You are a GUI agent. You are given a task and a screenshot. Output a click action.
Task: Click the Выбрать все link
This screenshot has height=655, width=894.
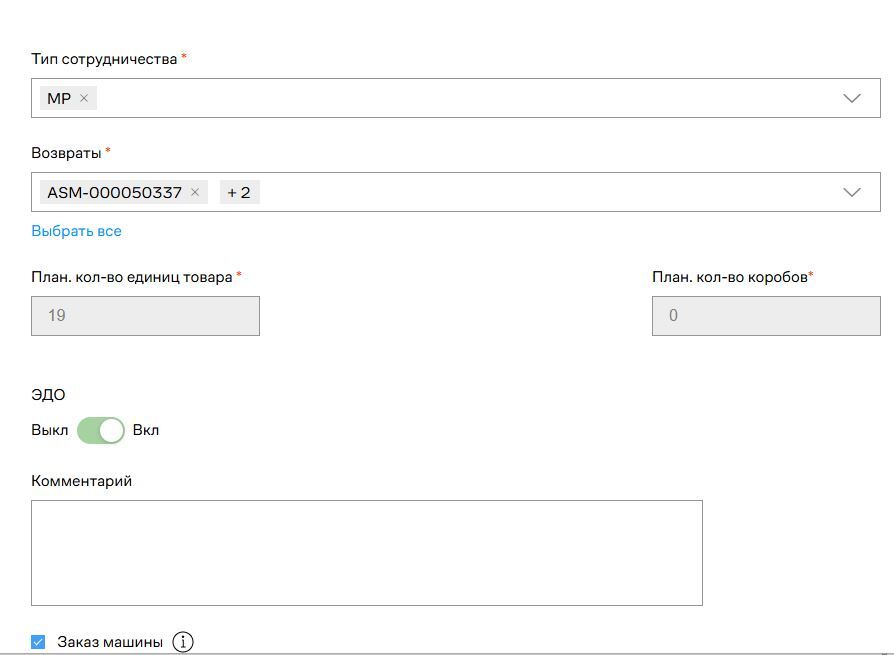(x=76, y=231)
